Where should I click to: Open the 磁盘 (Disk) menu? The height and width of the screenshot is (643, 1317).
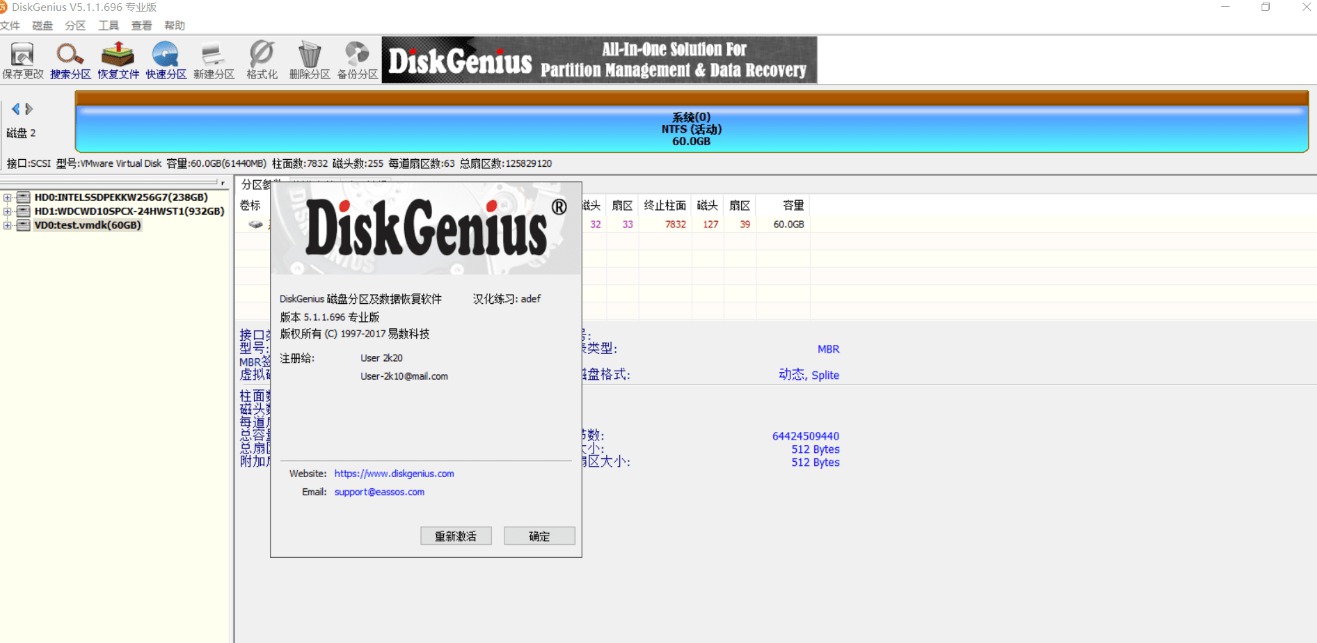point(43,25)
